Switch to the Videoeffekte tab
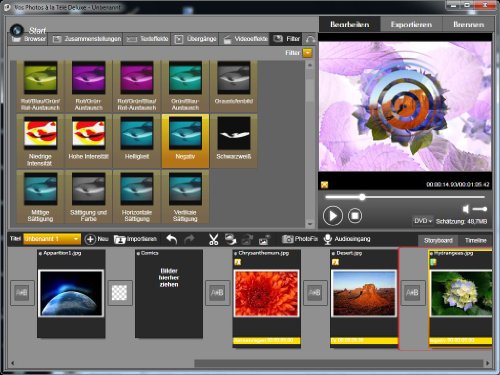The width and height of the screenshot is (500, 375). pyautogui.click(x=245, y=39)
